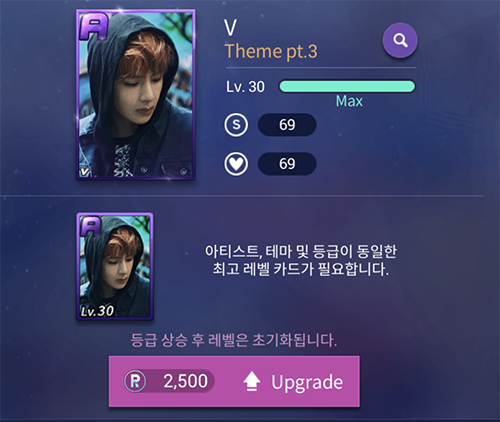Click the S stat value 69 field
The height and width of the screenshot is (422, 500).
287,125
